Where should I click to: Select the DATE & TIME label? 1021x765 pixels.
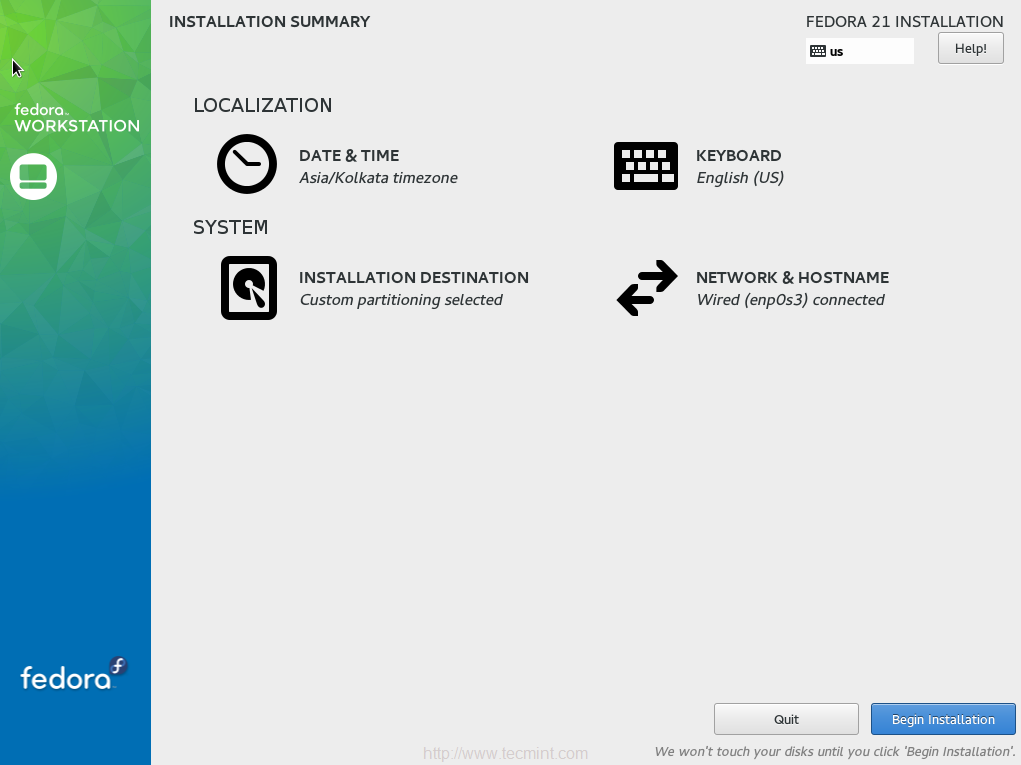click(349, 156)
